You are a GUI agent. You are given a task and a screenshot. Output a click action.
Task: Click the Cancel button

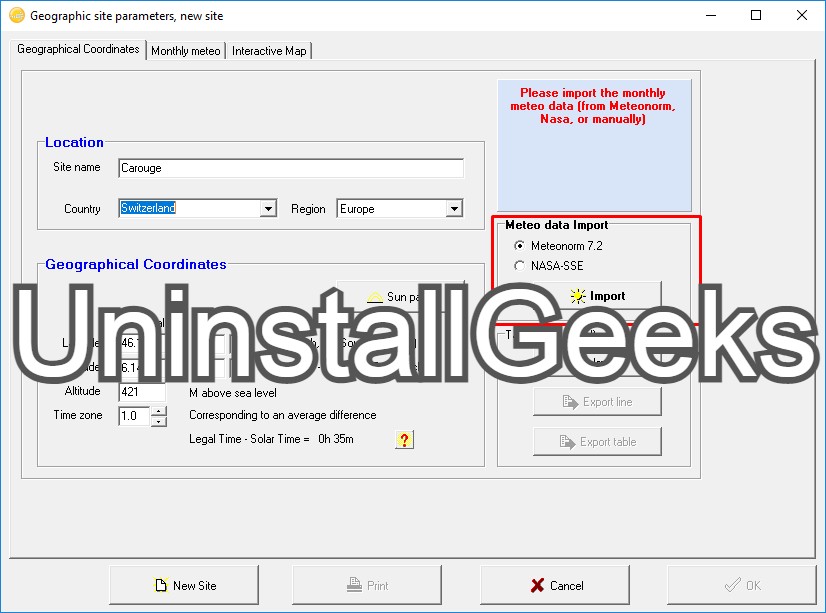pyautogui.click(x=555, y=585)
